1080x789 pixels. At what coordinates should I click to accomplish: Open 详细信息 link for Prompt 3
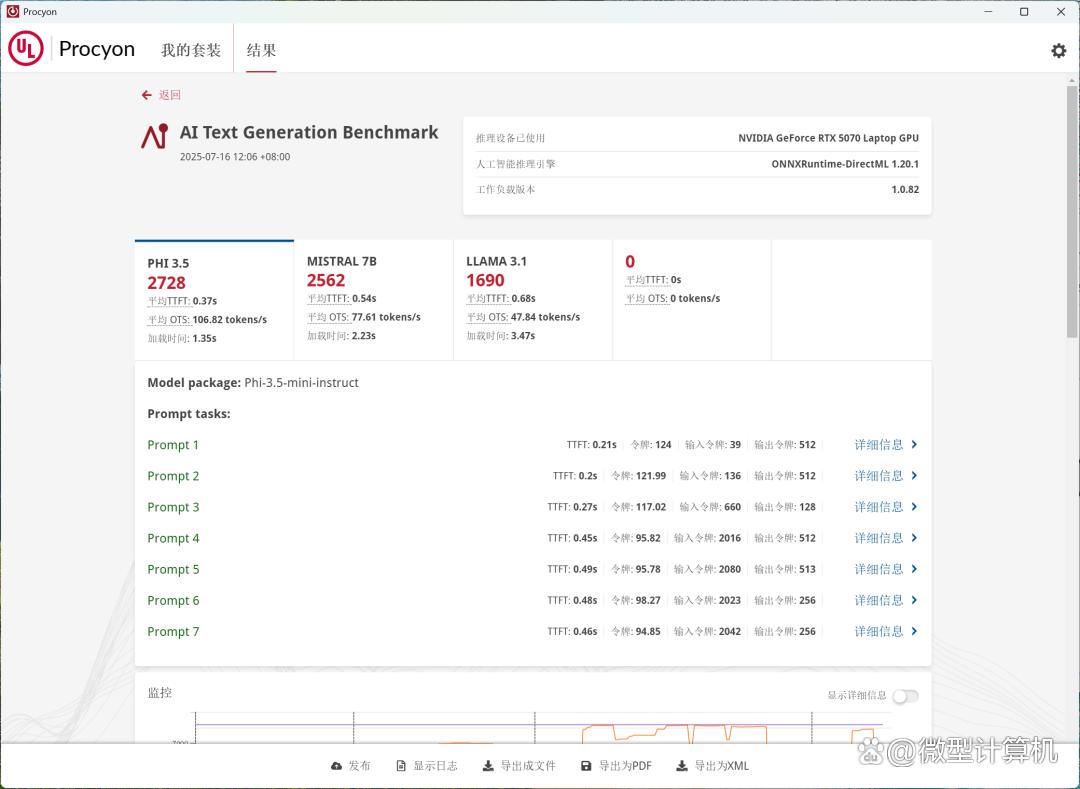878,506
